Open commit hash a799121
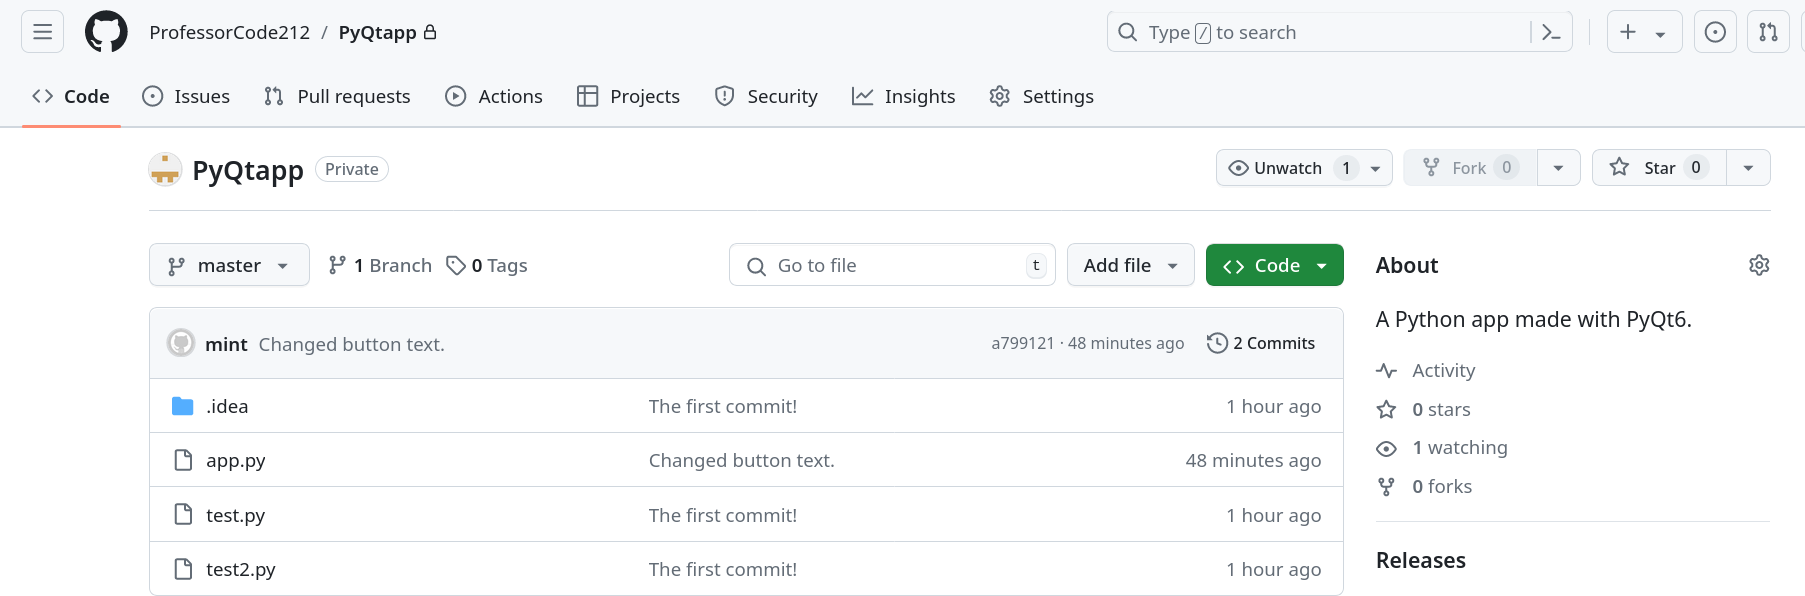 coord(1023,343)
